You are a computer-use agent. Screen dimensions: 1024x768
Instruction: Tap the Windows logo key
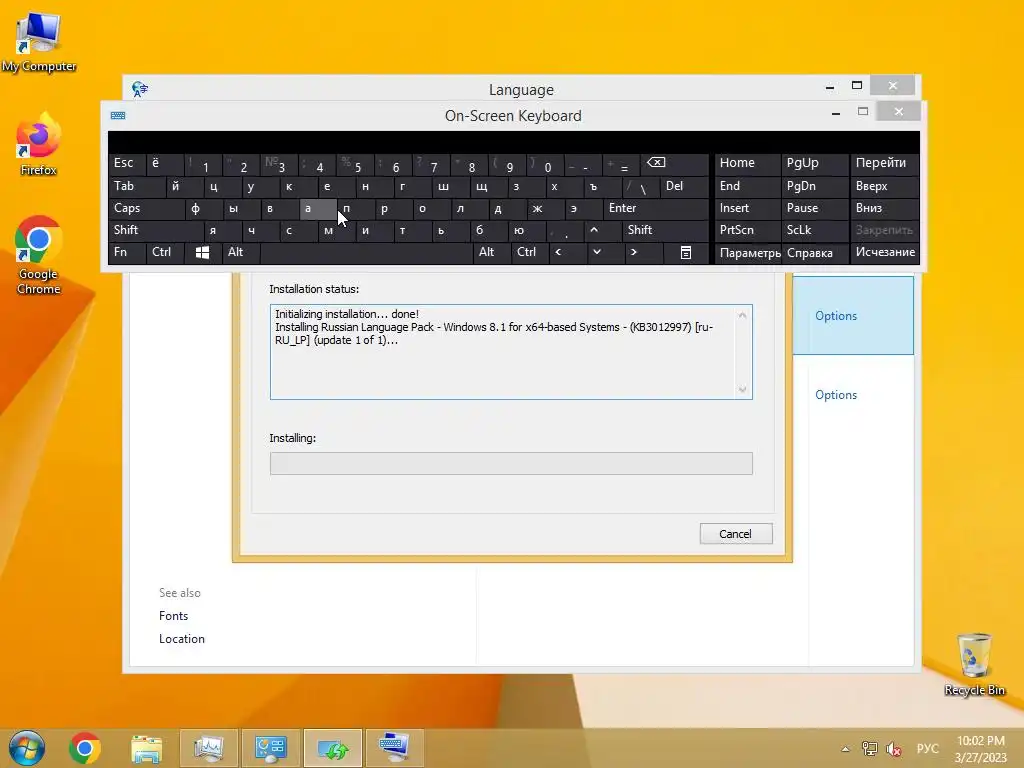tap(202, 253)
